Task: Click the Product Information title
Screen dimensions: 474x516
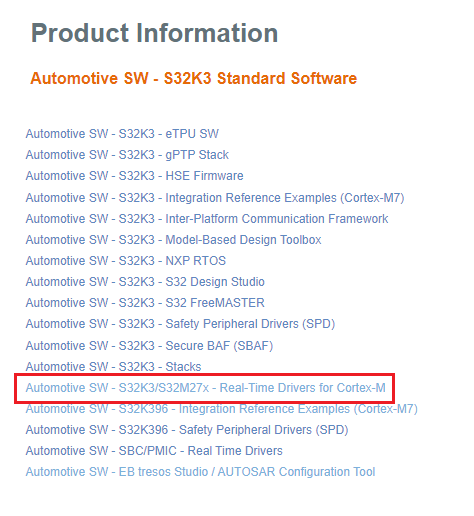Action: tap(154, 33)
